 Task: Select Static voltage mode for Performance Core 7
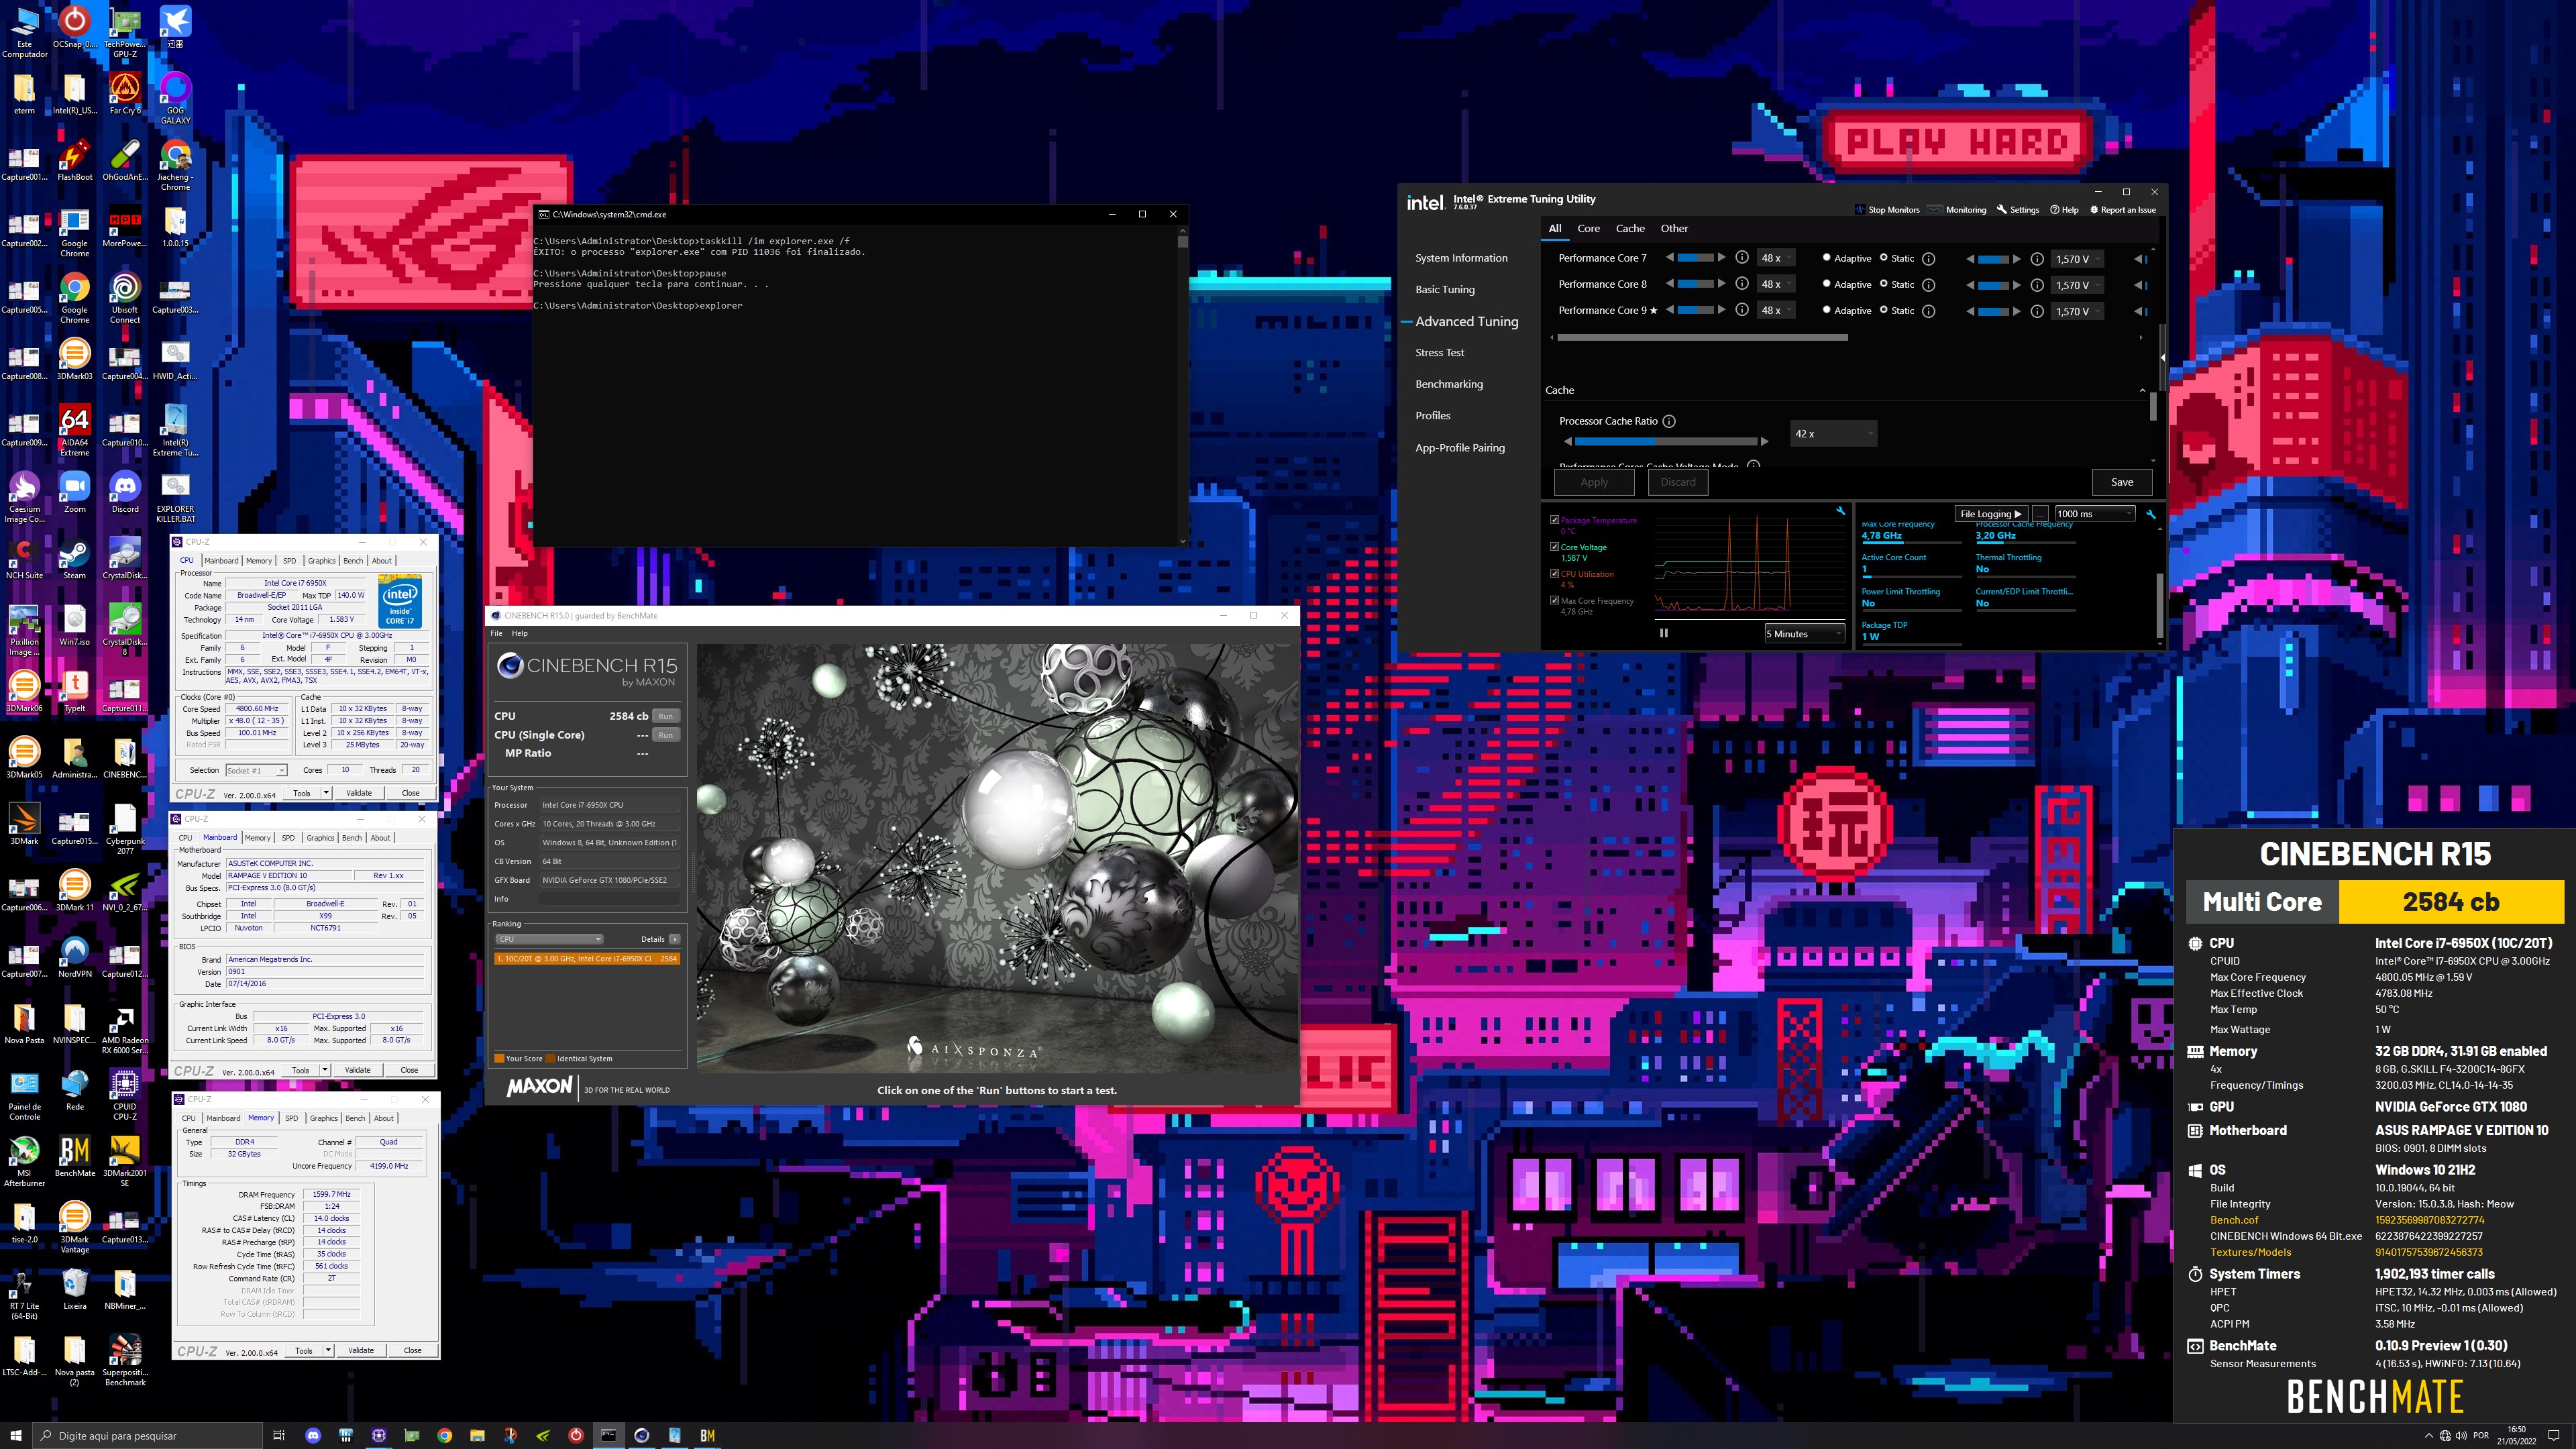point(1884,258)
